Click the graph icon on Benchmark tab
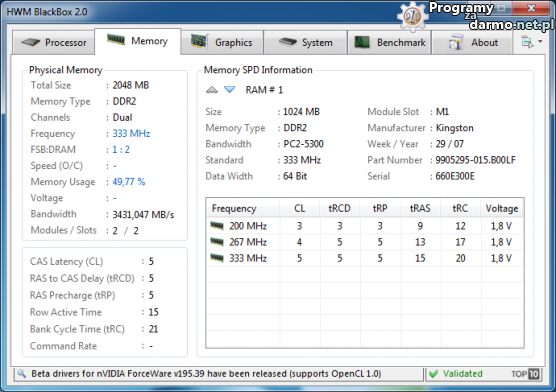556x392 pixels. pyautogui.click(x=362, y=43)
